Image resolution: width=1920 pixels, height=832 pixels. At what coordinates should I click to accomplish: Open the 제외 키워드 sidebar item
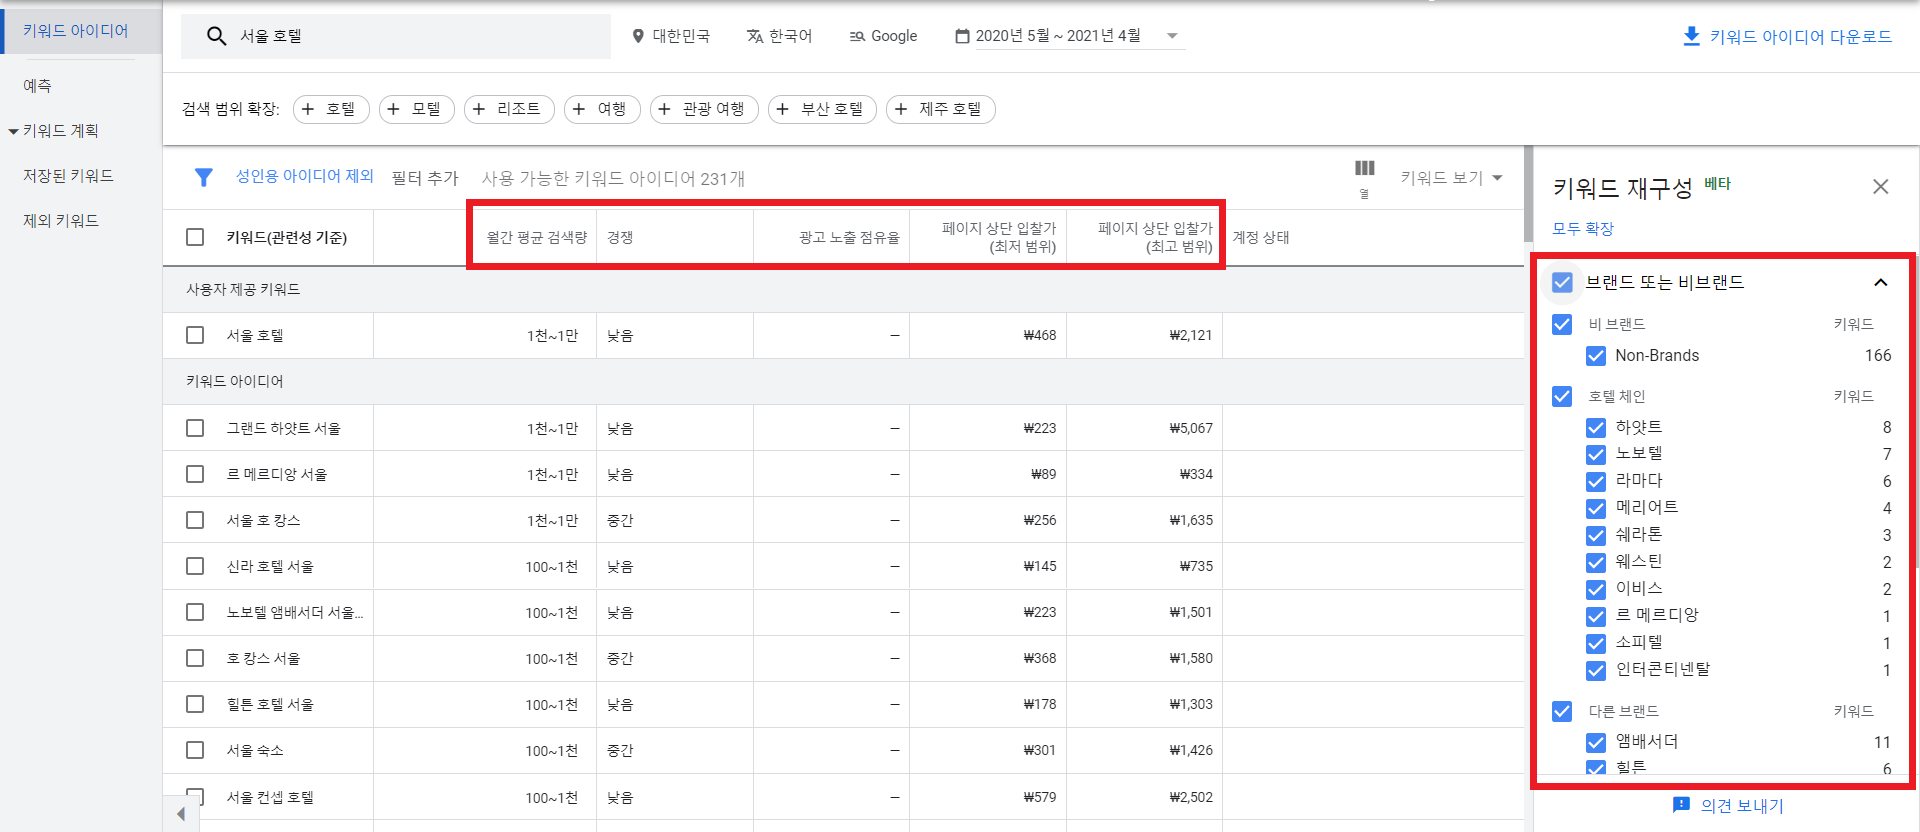61,221
